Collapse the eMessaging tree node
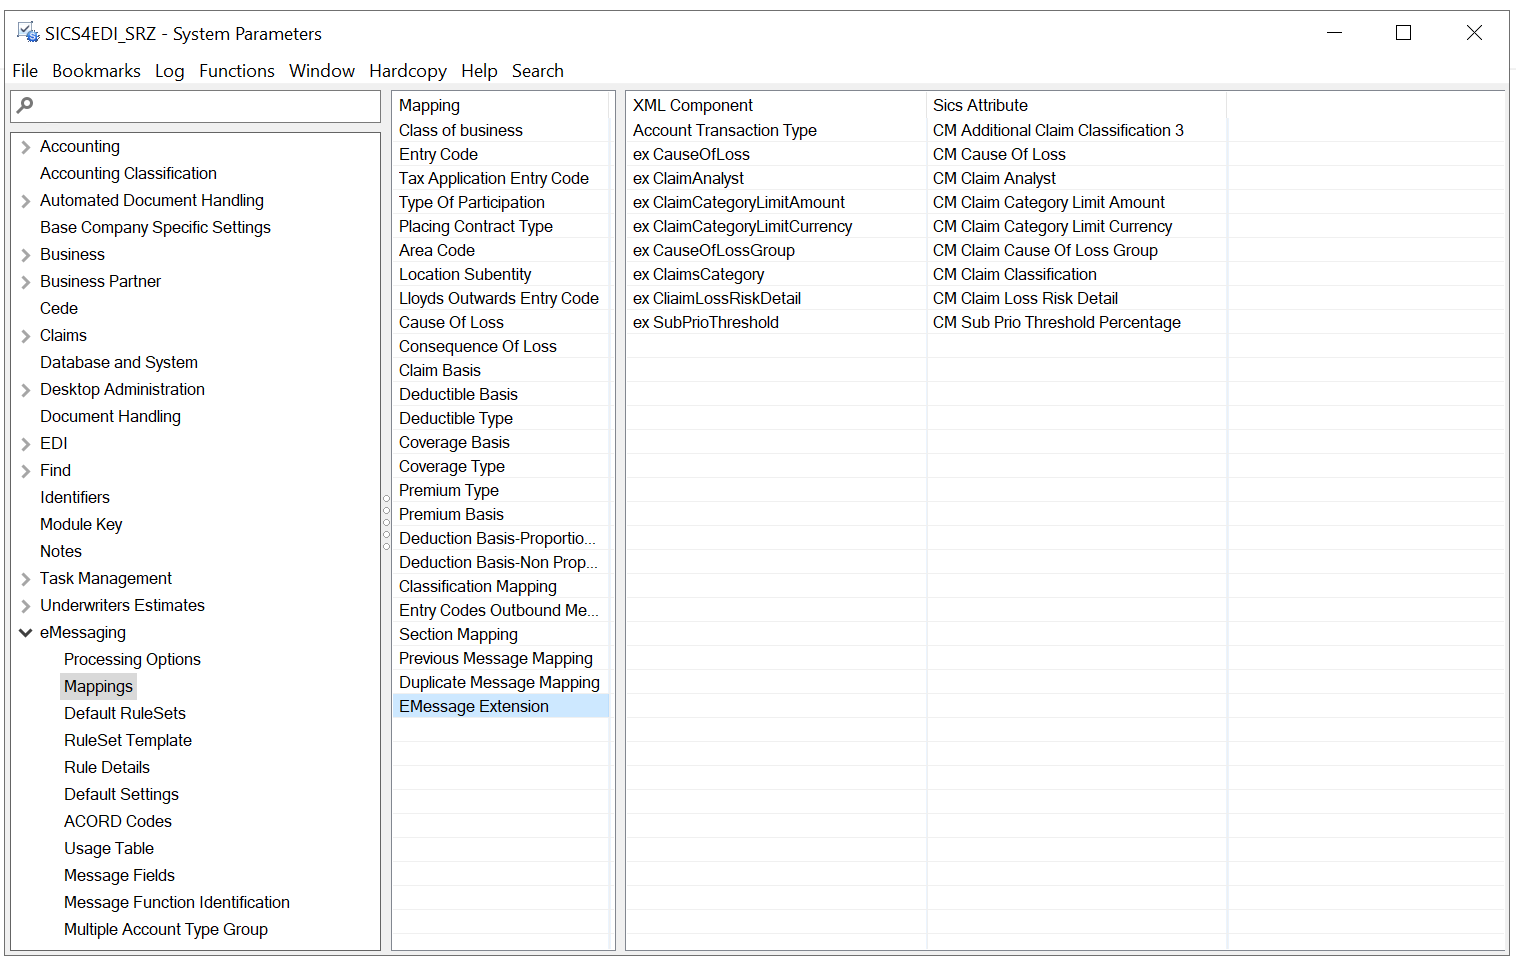This screenshot has width=1516, height=964. click(x=25, y=632)
